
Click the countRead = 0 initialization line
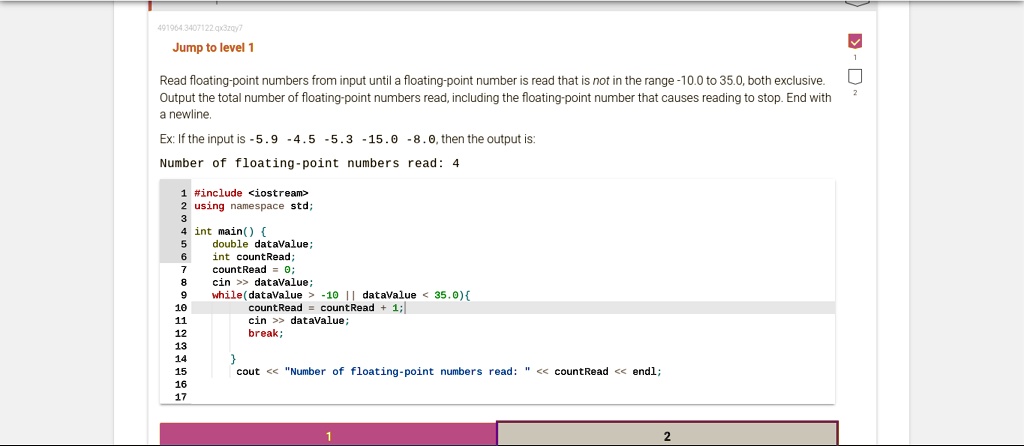pos(254,269)
